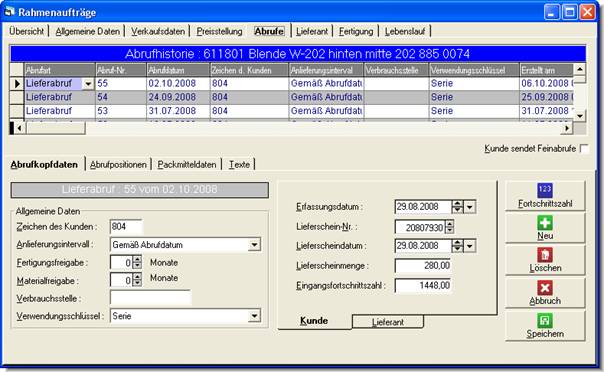Click the Fertigungsfreigabe value field
Viewport: 604px width, 372px height.
tap(121, 263)
